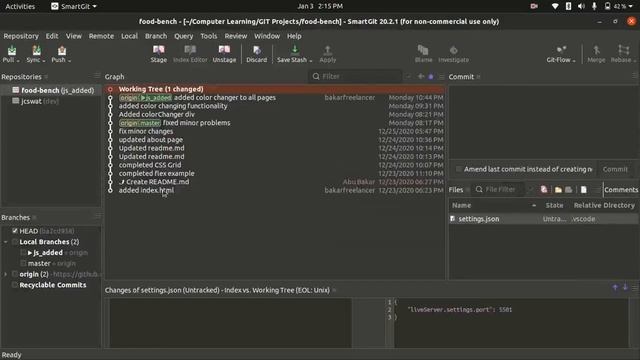Viewport: 640px width, 360px height.
Task: Open the Branches panel options menu
Action: pos(97,216)
